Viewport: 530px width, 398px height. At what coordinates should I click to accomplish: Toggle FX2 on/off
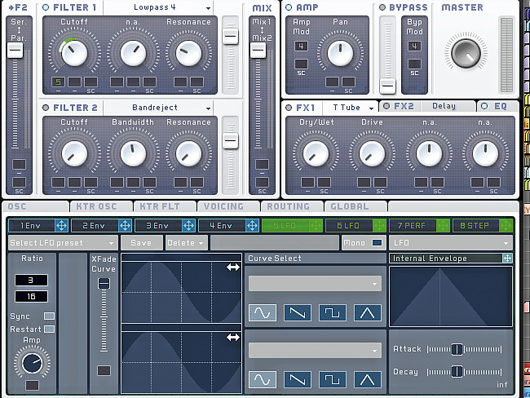tap(386, 106)
